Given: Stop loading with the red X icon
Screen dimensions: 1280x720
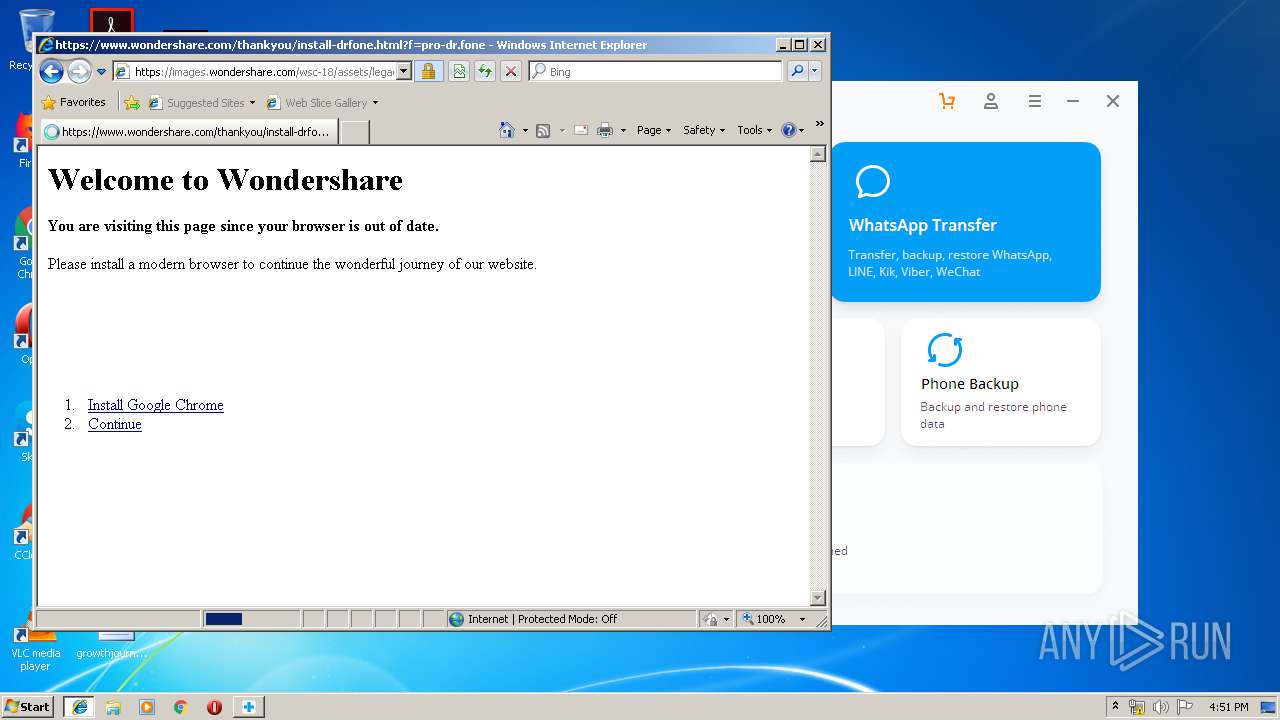Looking at the screenshot, I should [x=511, y=71].
